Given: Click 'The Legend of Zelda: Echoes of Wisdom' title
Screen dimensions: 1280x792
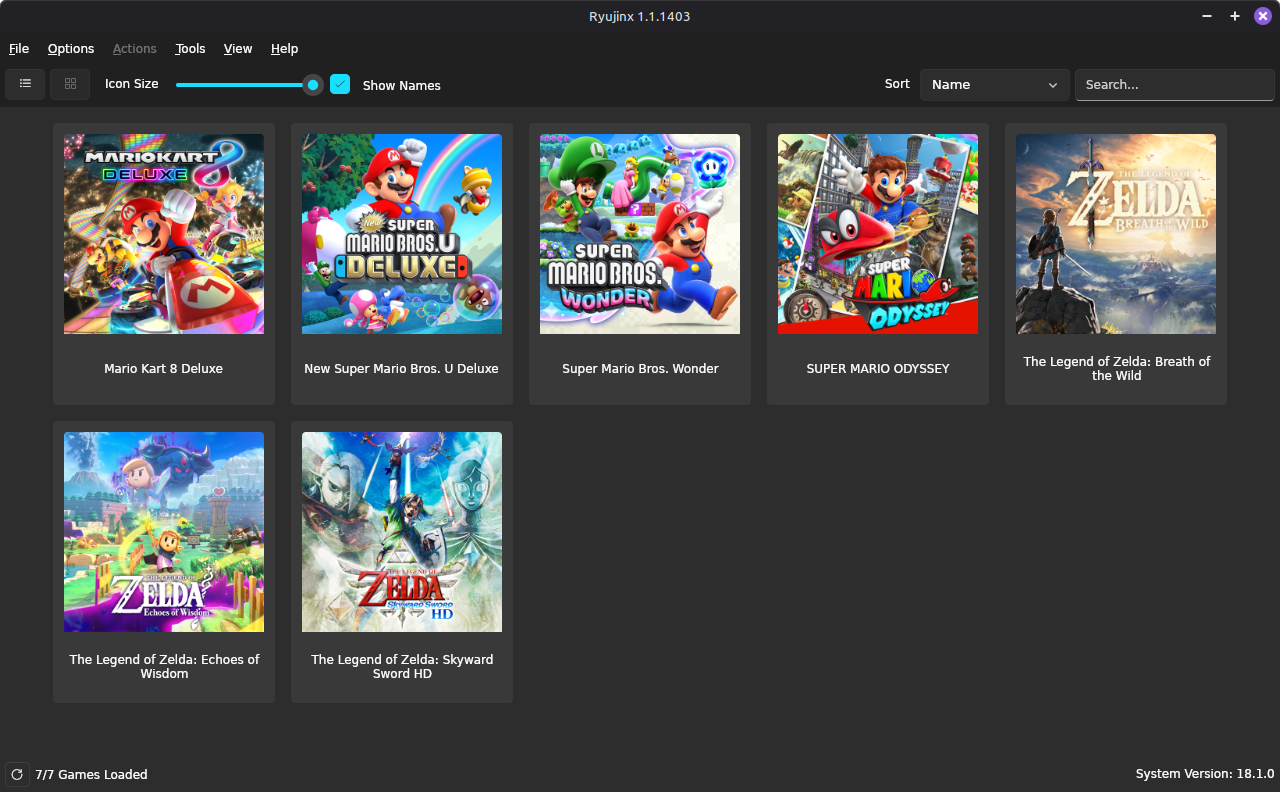Looking at the screenshot, I should [x=164, y=666].
